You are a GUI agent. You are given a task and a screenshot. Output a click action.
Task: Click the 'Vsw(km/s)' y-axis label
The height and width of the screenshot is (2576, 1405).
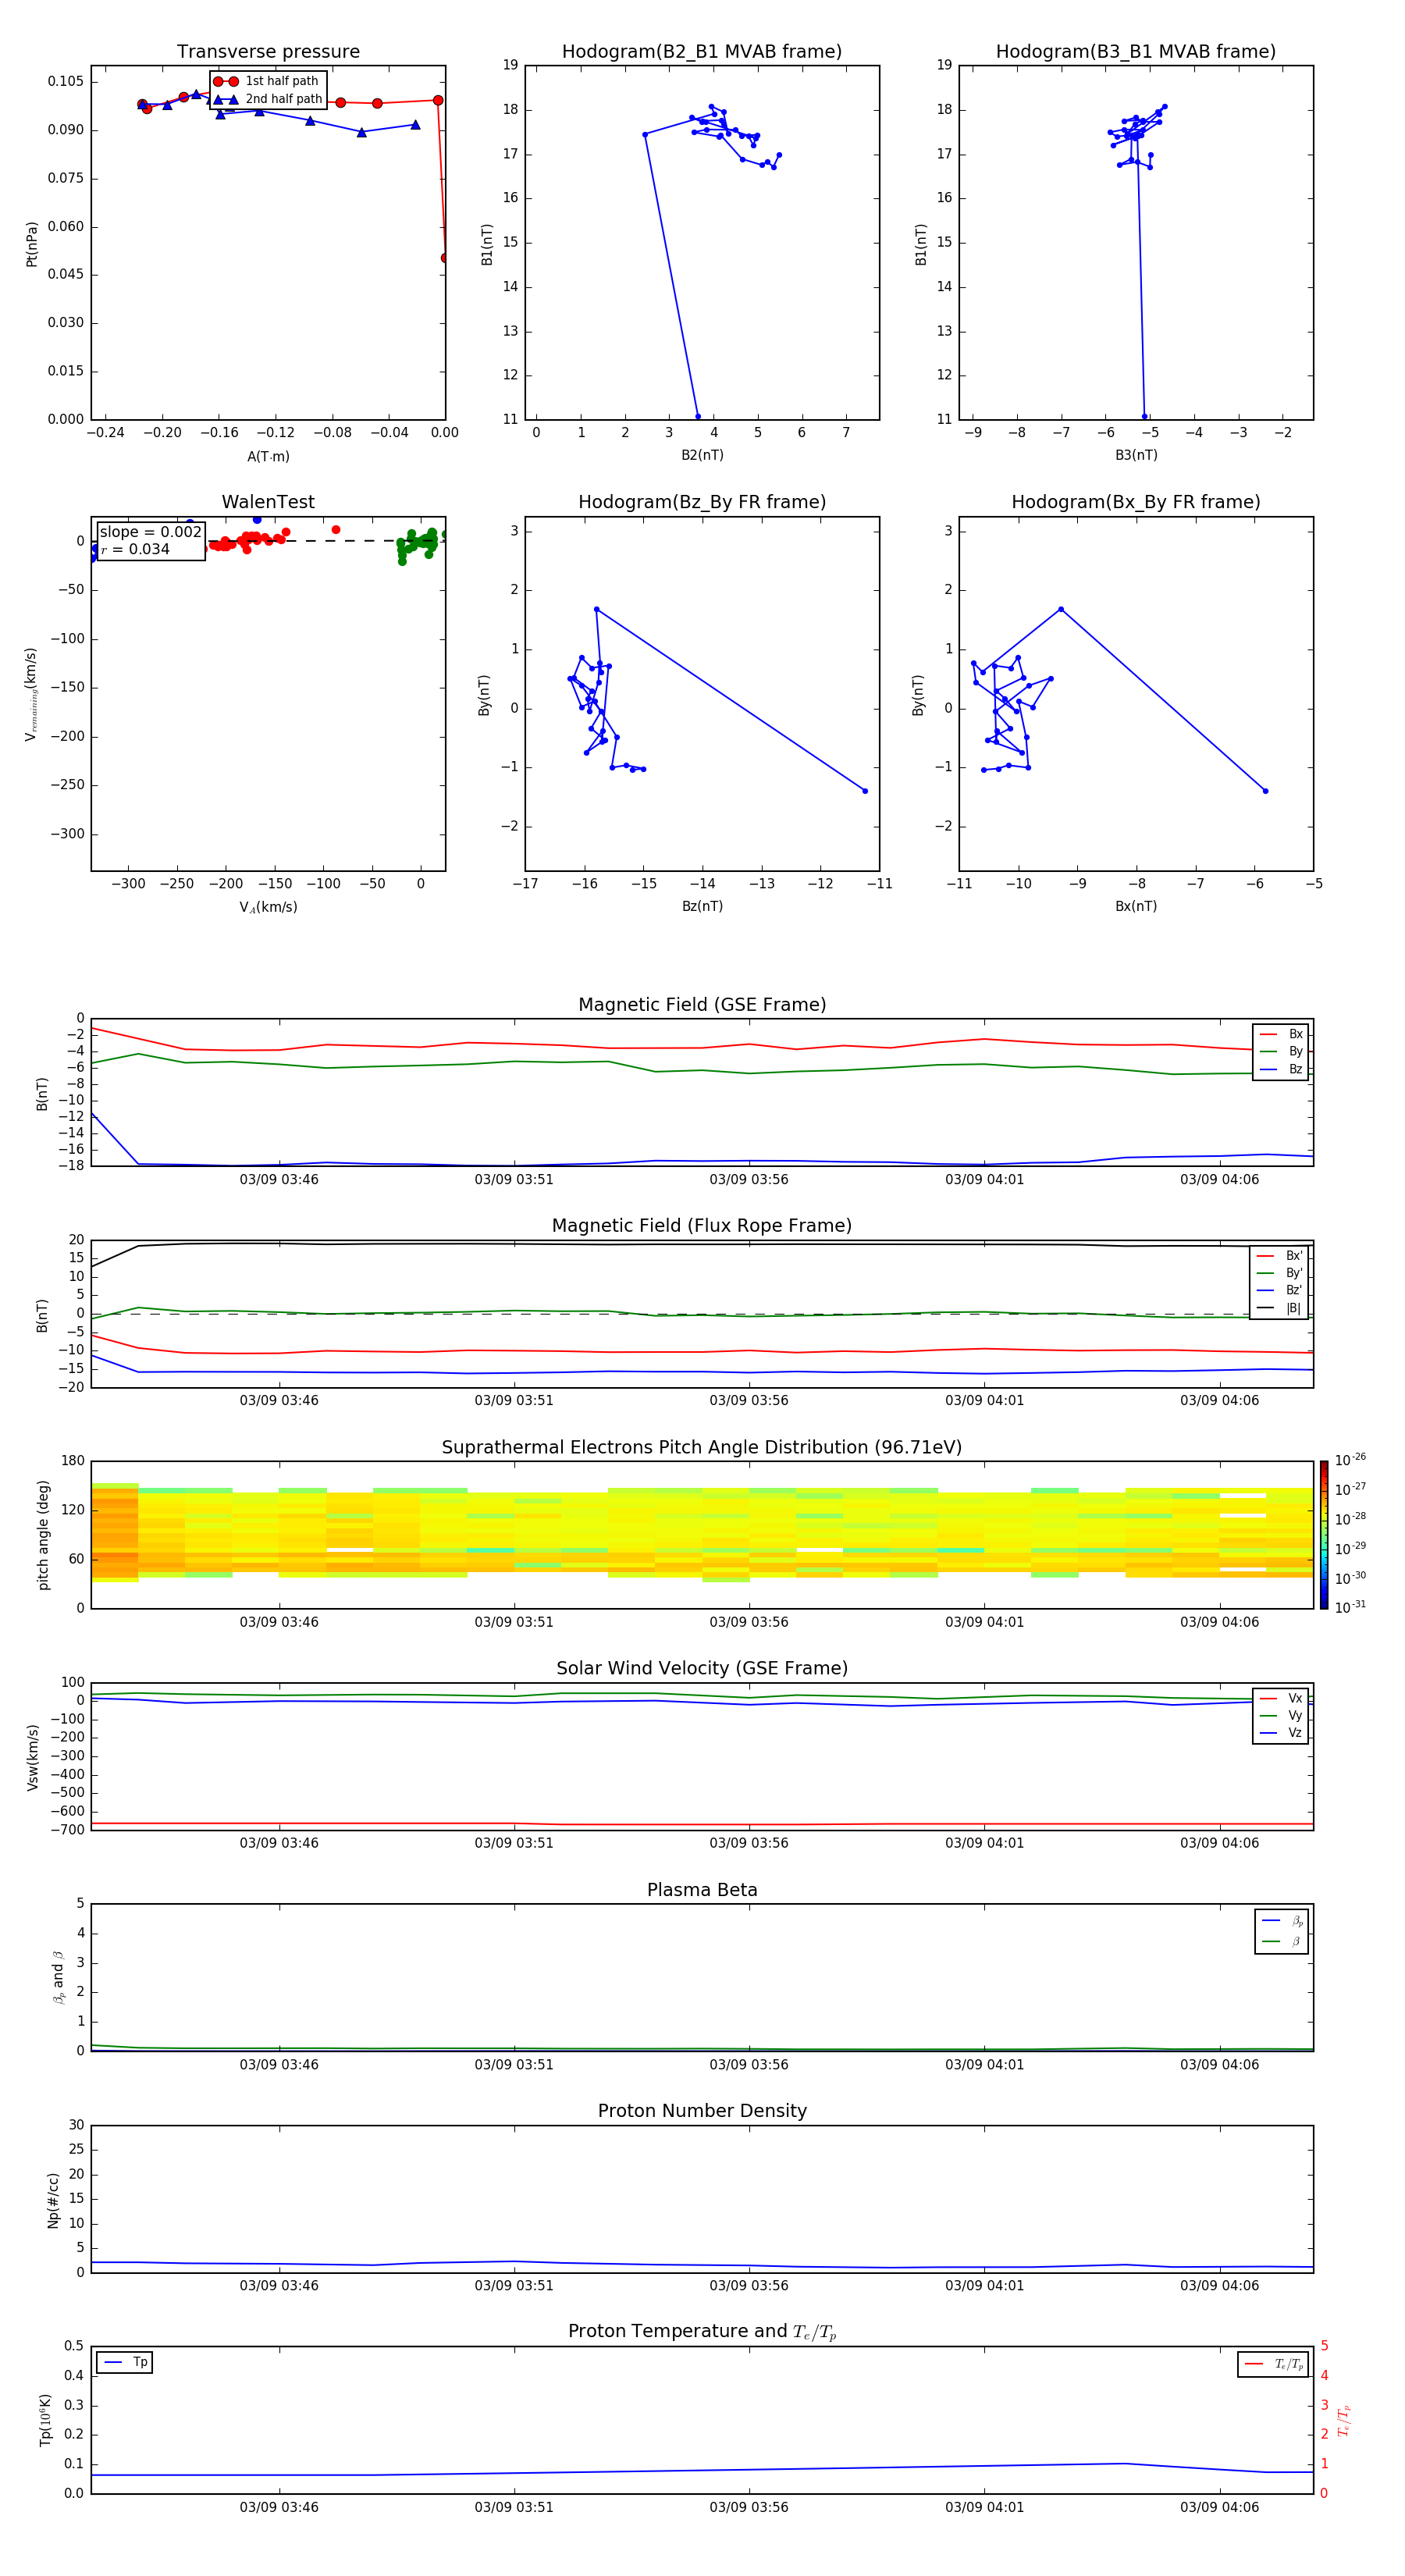point(32,1757)
